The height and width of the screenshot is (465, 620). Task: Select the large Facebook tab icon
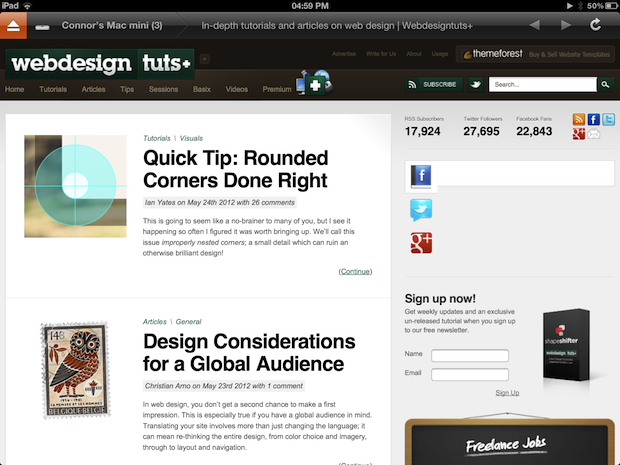tap(421, 176)
